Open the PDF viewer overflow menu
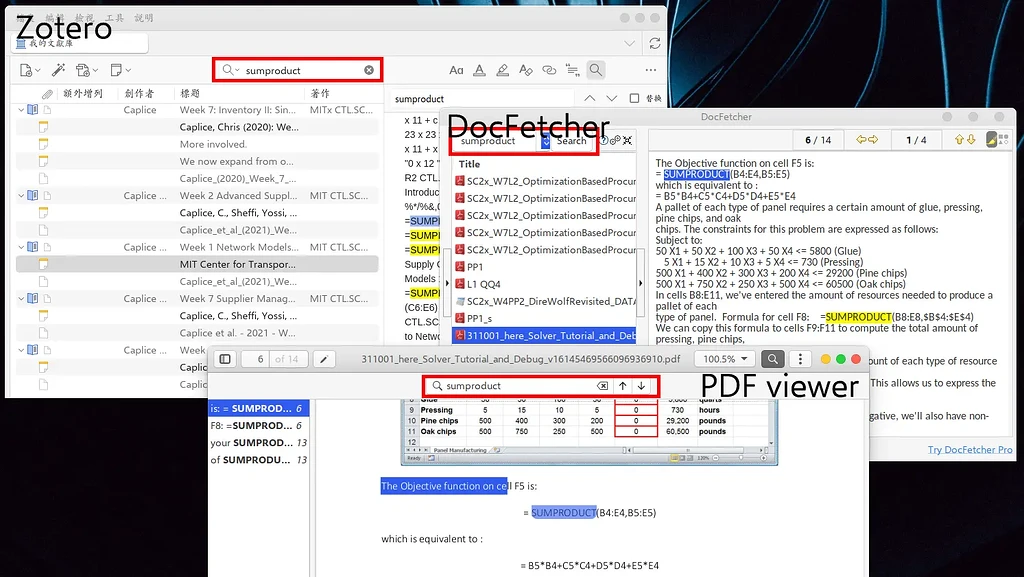 tap(798, 358)
